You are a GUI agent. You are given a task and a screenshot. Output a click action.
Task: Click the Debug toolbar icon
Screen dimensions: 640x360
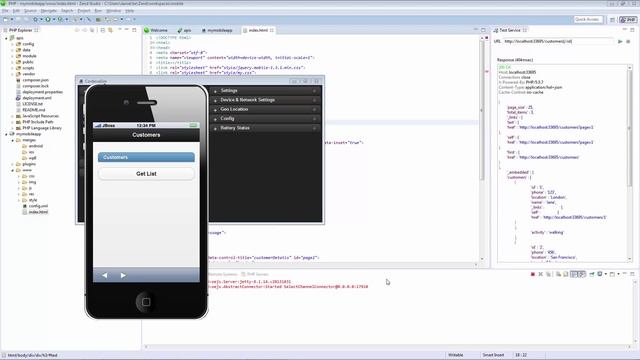point(36,19)
